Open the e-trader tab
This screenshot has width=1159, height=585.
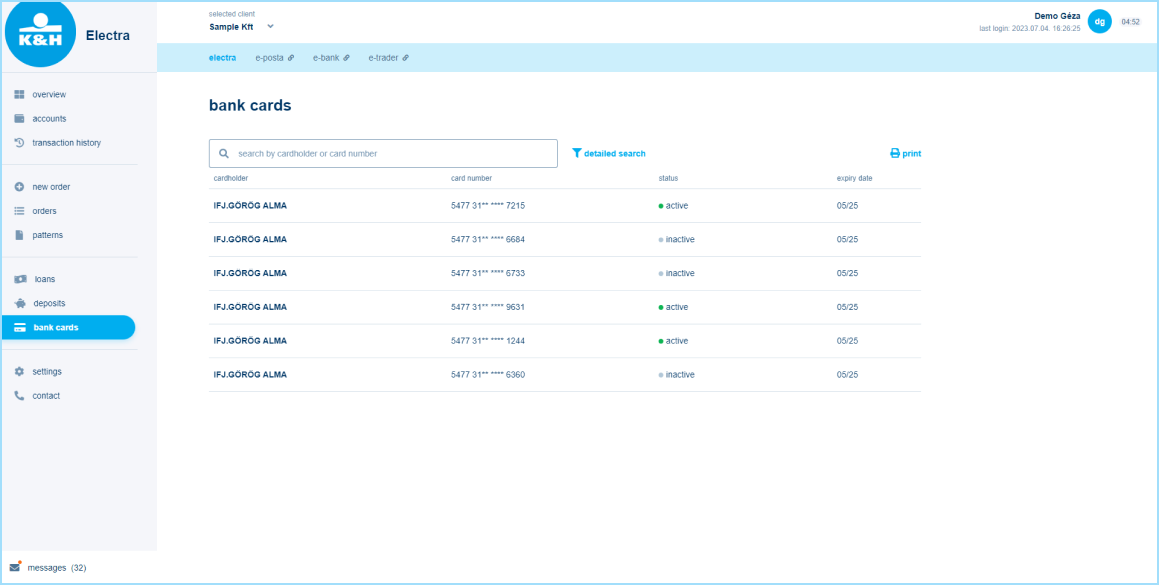388,58
